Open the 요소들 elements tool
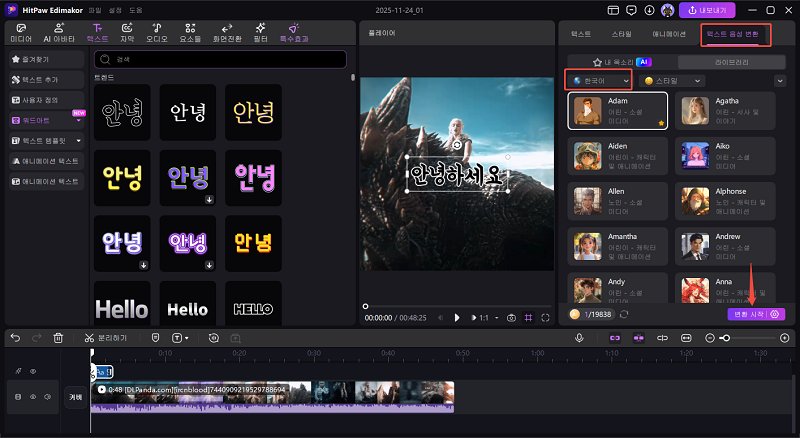Viewport: 800px width, 438px height. click(190, 33)
